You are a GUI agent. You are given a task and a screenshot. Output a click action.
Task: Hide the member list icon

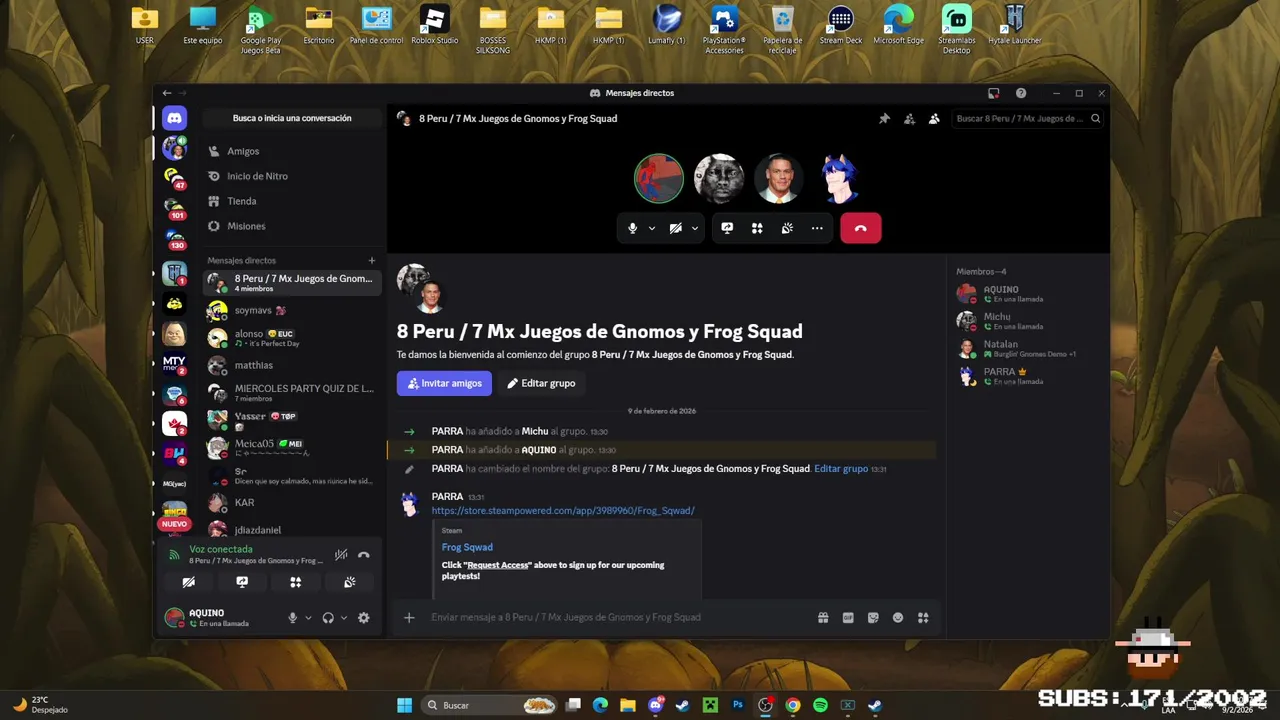tap(934, 118)
